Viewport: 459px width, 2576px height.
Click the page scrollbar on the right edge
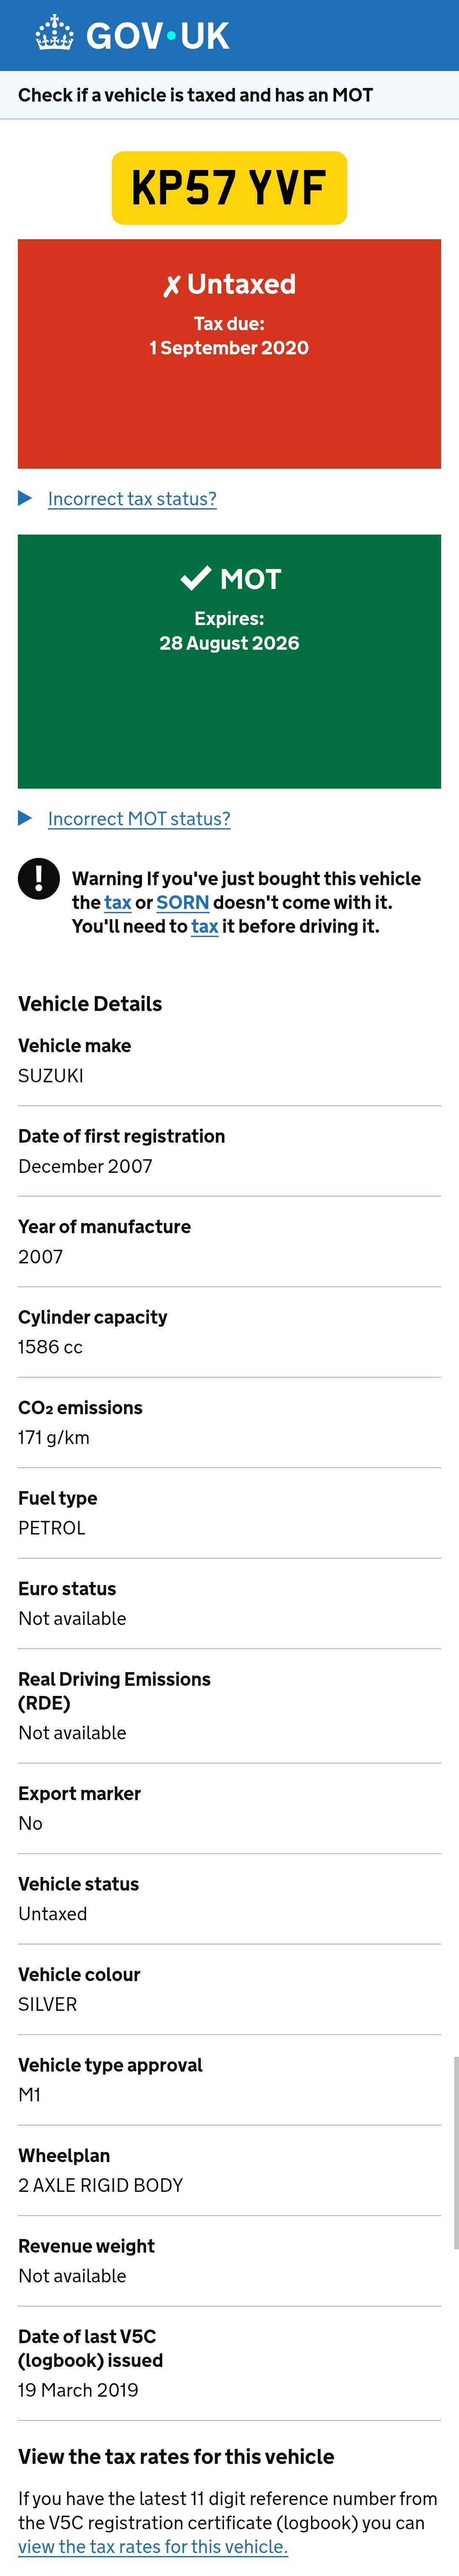tap(456, 2150)
